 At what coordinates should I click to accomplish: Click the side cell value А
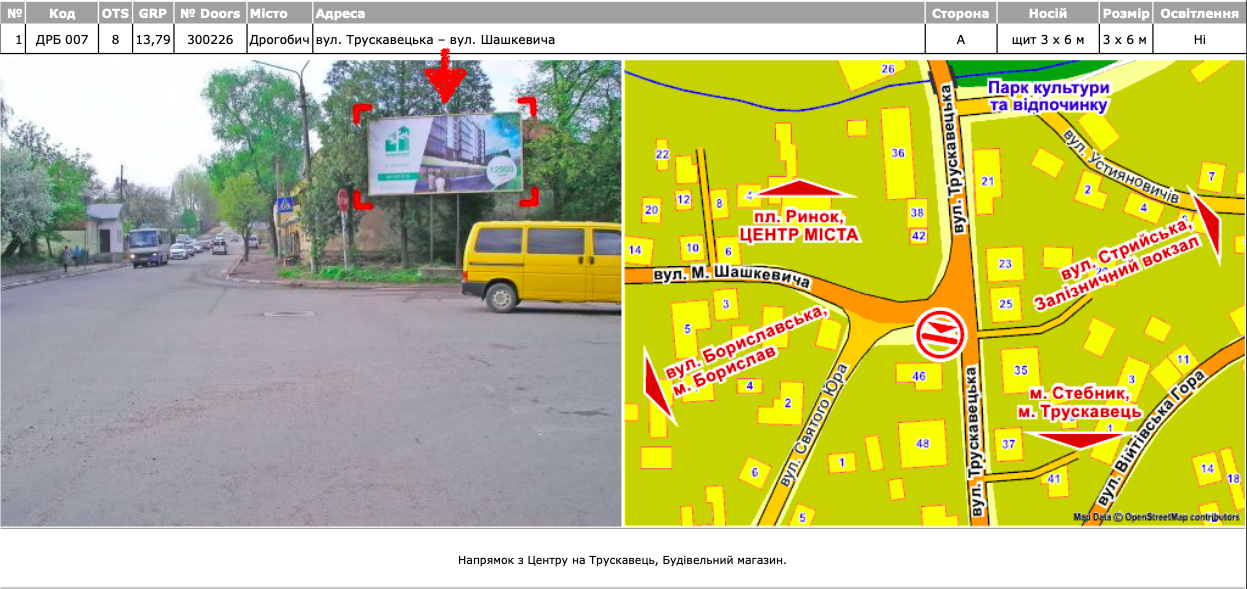960,39
